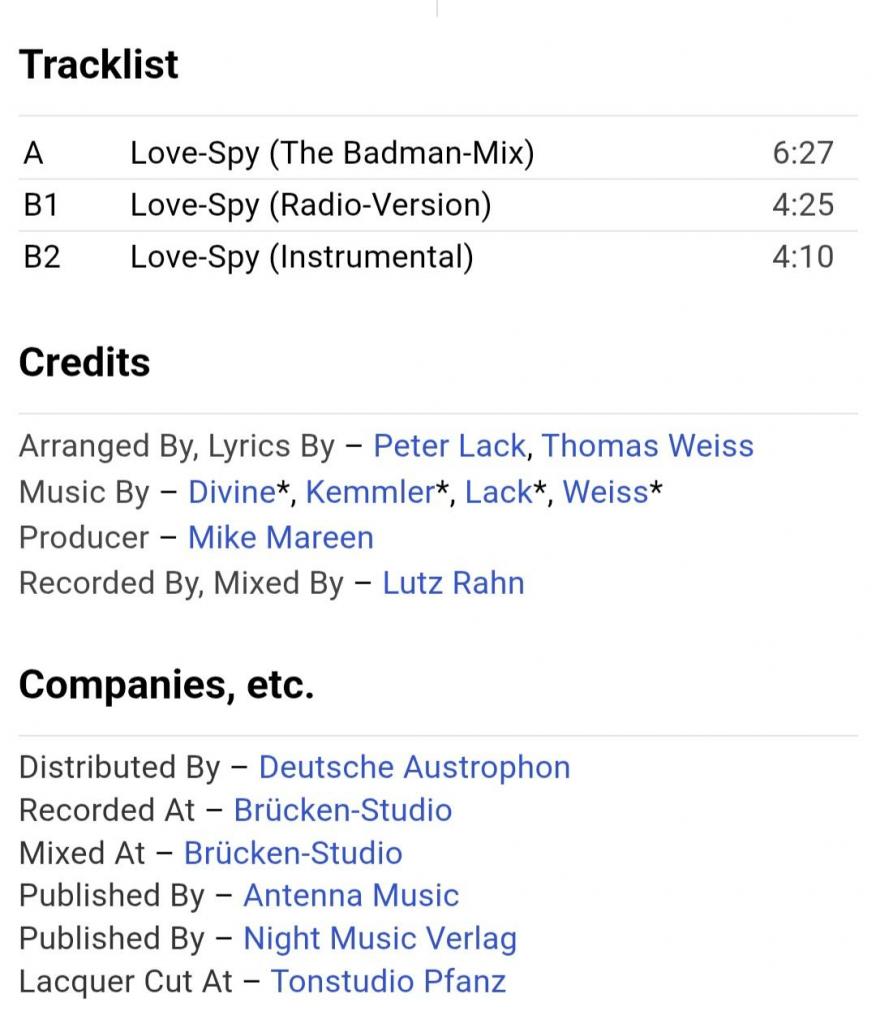Image resolution: width=876 pixels, height=1024 pixels.
Task: Open Night Music Verlag publisher link
Action: [x=380, y=939]
